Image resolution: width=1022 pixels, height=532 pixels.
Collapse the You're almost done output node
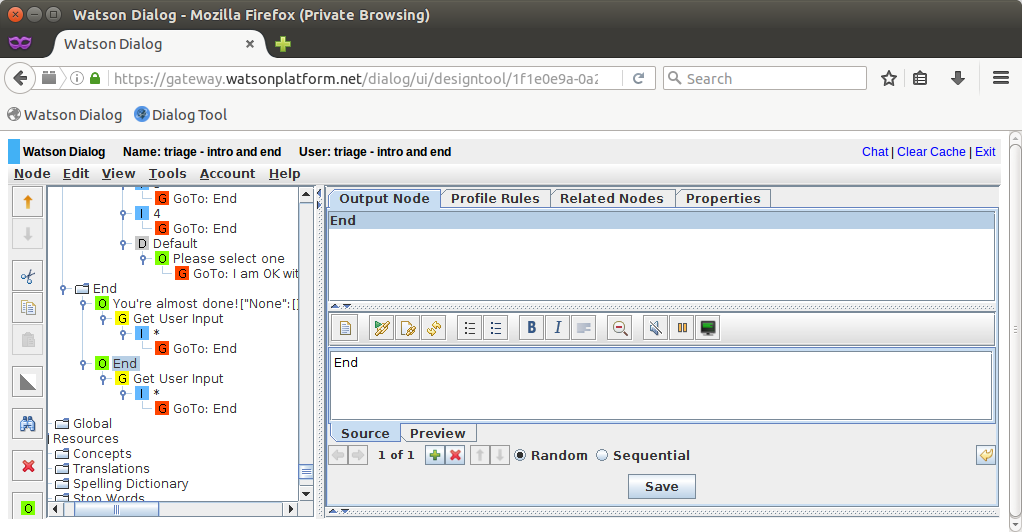coord(83,304)
